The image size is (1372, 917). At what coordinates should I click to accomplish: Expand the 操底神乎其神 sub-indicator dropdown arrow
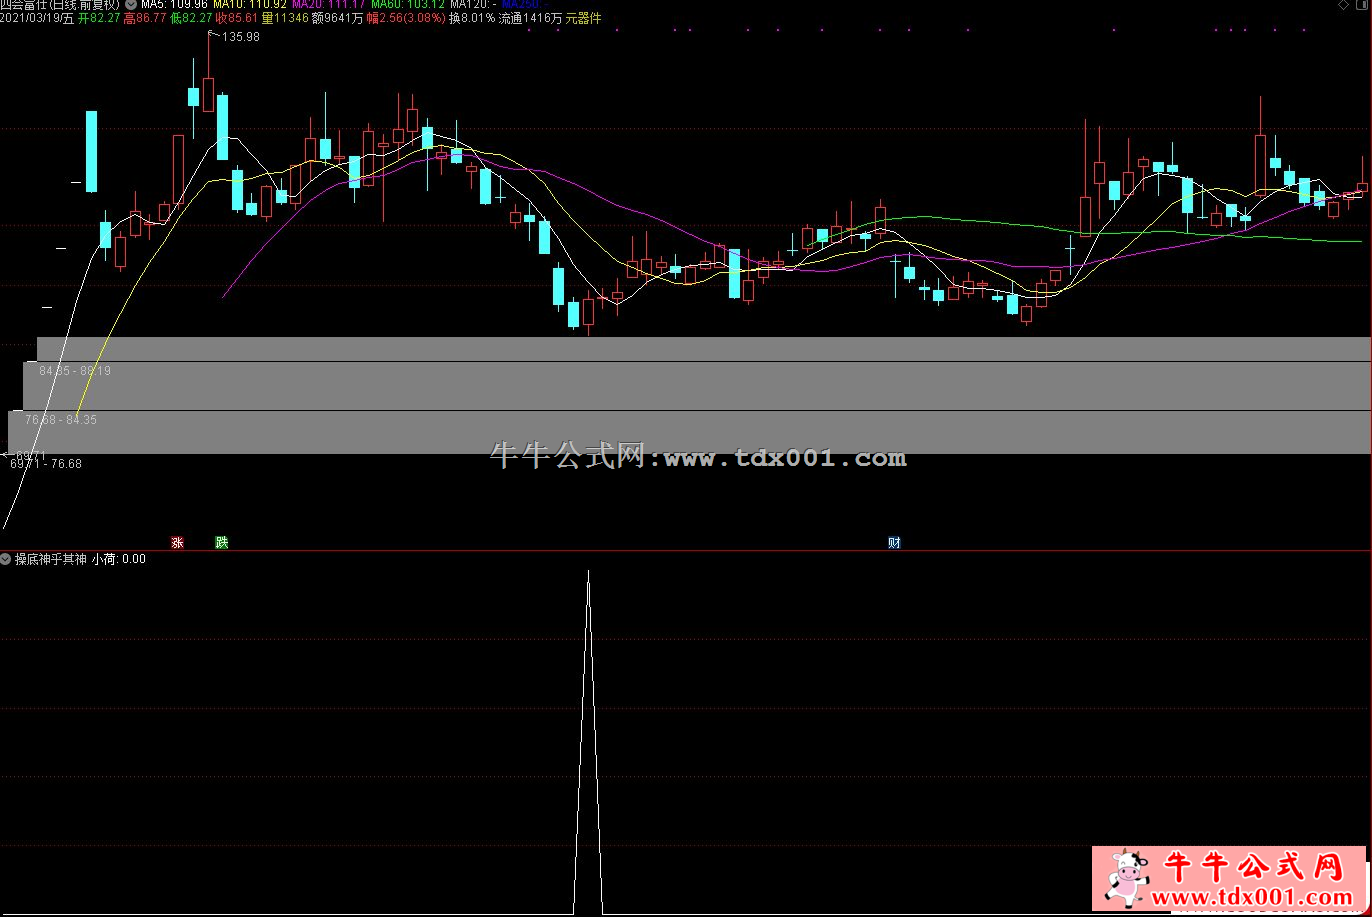(x=6, y=559)
